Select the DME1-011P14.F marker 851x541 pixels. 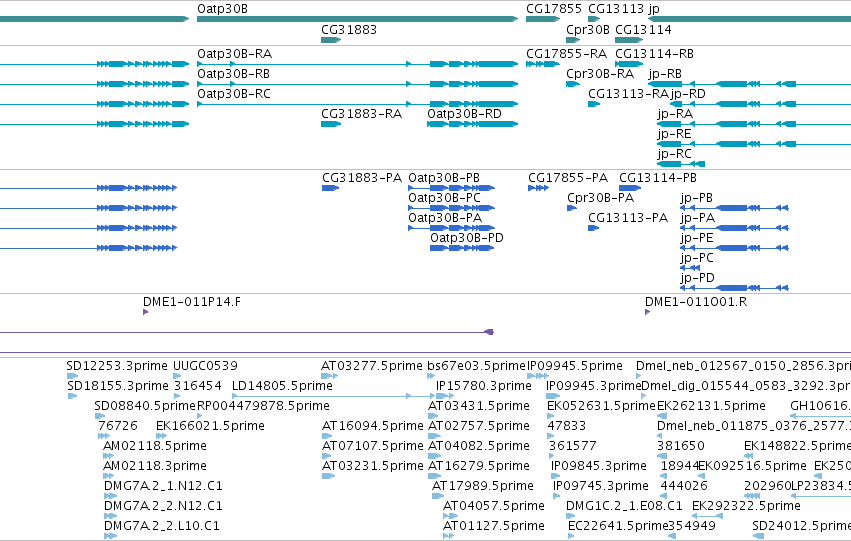[145, 312]
